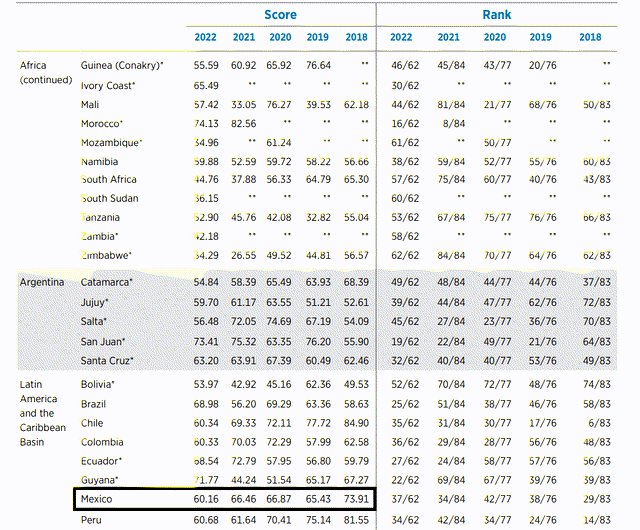Click the "Zambia" row name
Image resolution: width=640 pixels, height=530 pixels.
pyautogui.click(x=99, y=236)
